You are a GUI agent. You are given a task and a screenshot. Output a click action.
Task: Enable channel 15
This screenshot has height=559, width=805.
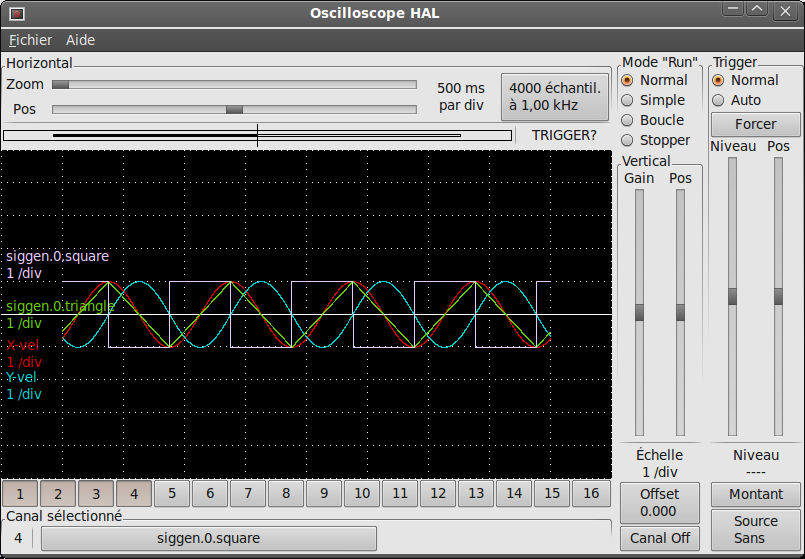click(x=552, y=494)
